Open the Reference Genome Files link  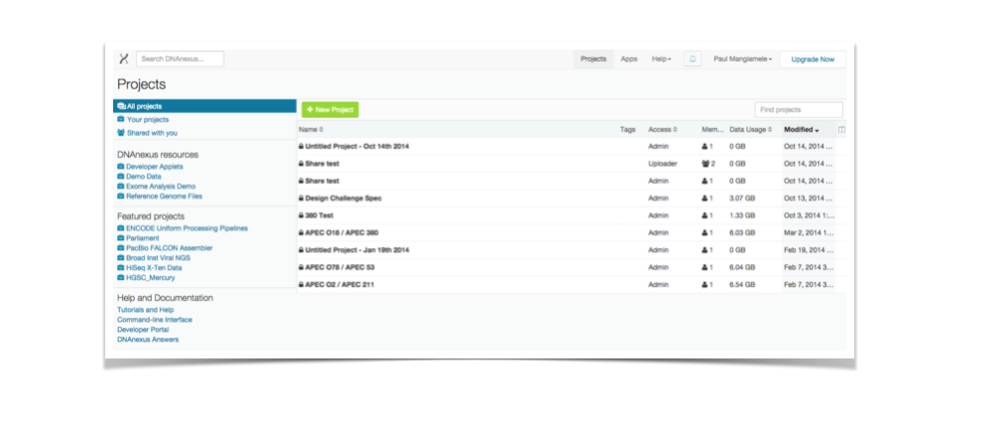tap(164, 196)
